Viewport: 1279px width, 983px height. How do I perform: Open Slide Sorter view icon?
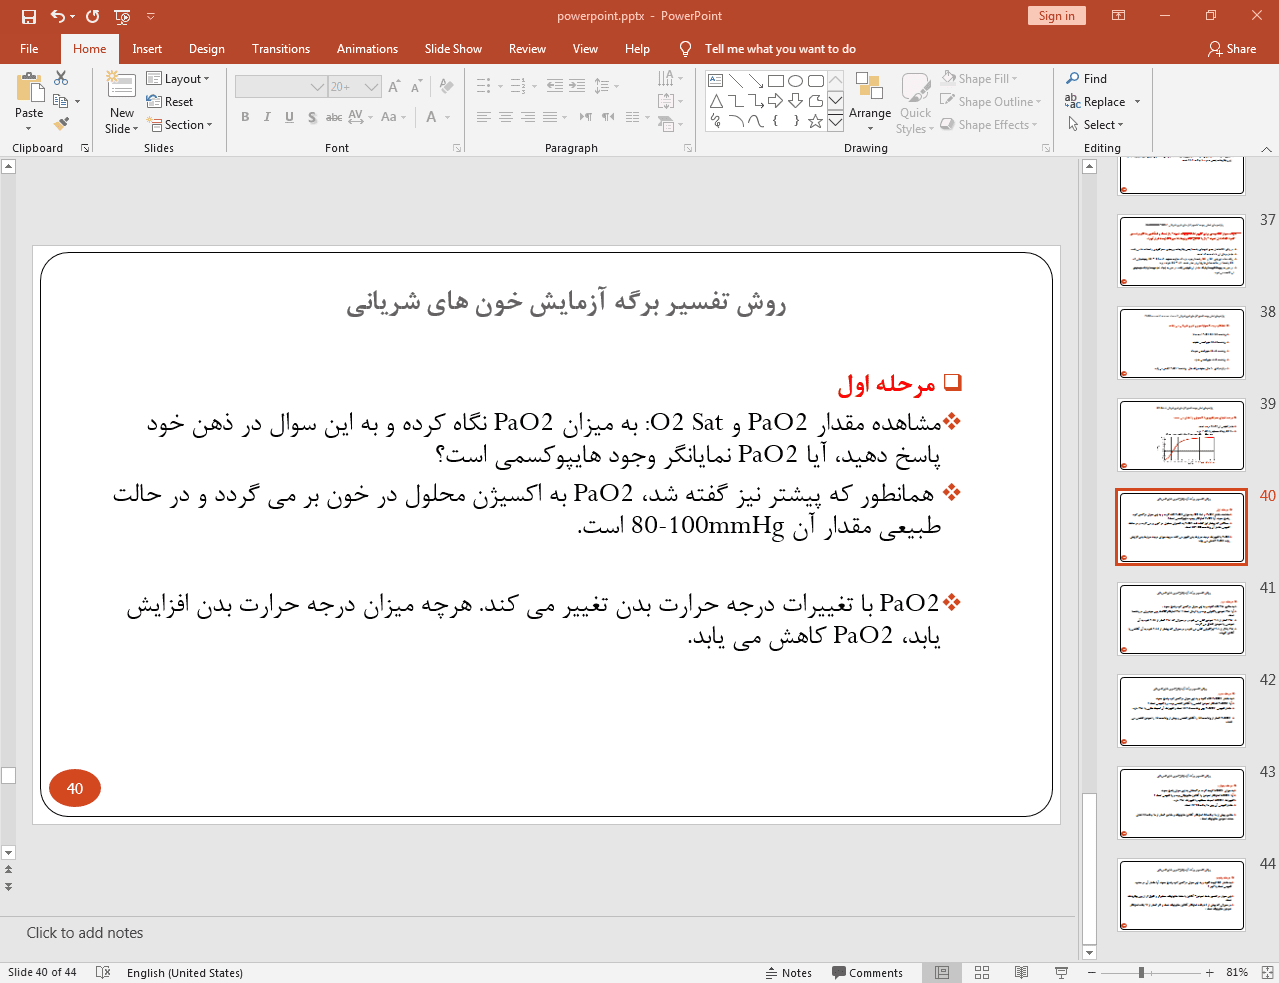(982, 972)
